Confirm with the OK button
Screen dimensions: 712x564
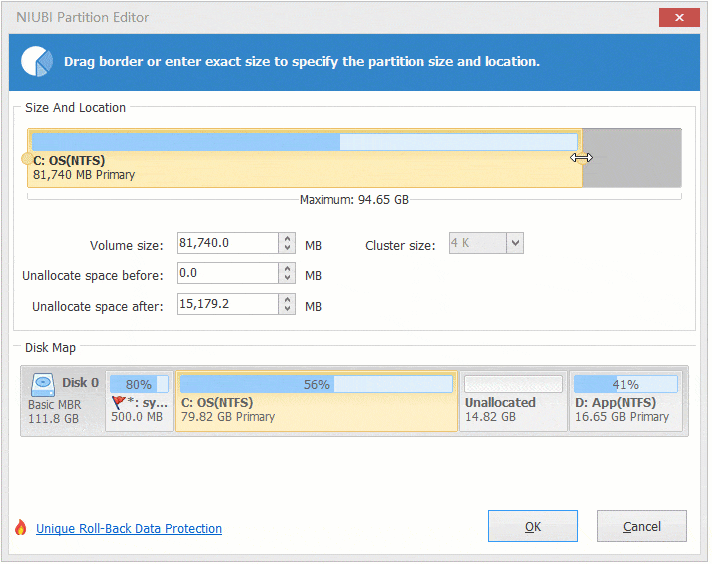pos(533,527)
